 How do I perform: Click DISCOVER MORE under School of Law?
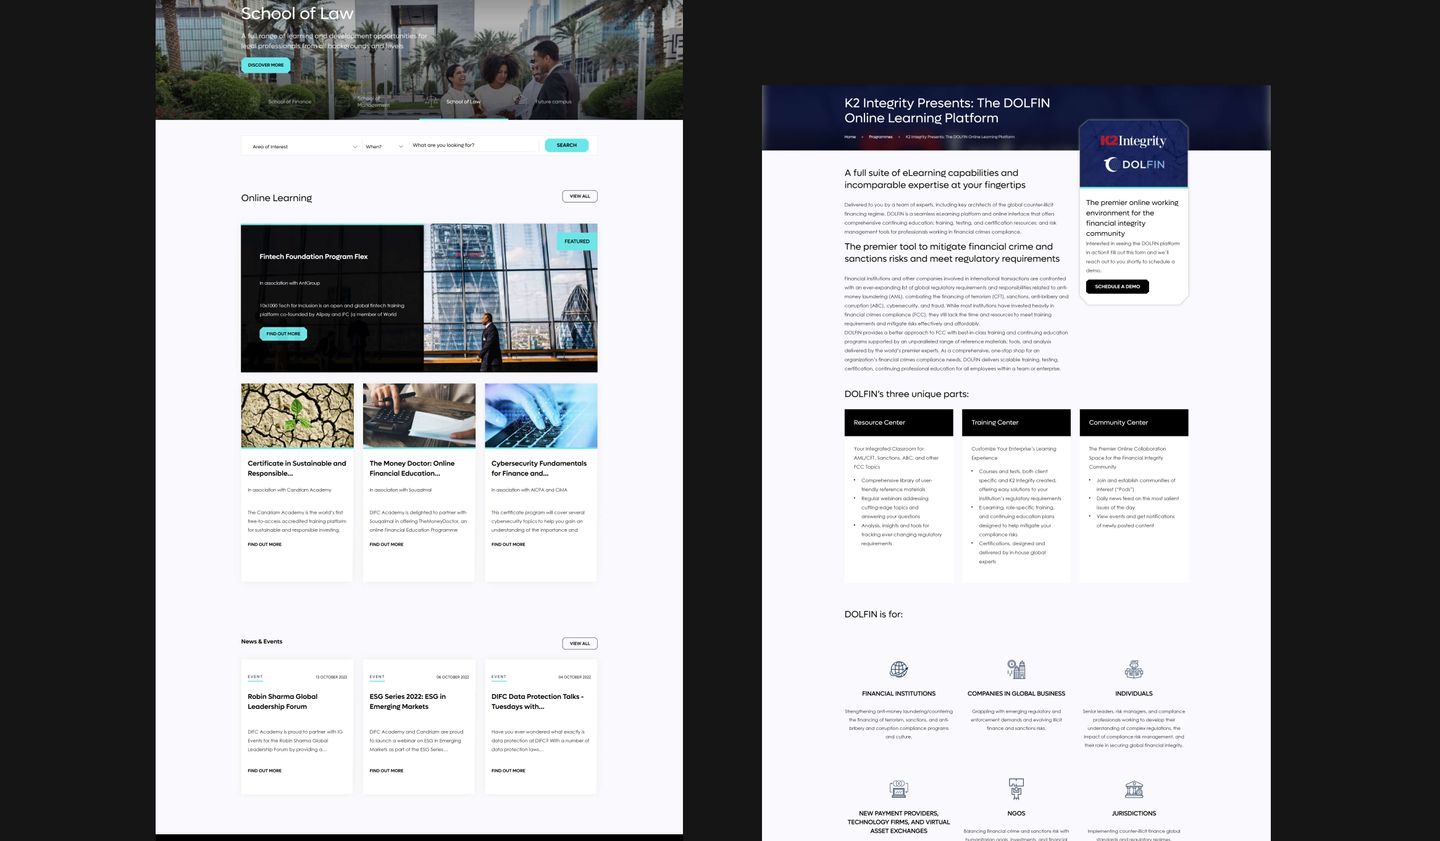(265, 64)
